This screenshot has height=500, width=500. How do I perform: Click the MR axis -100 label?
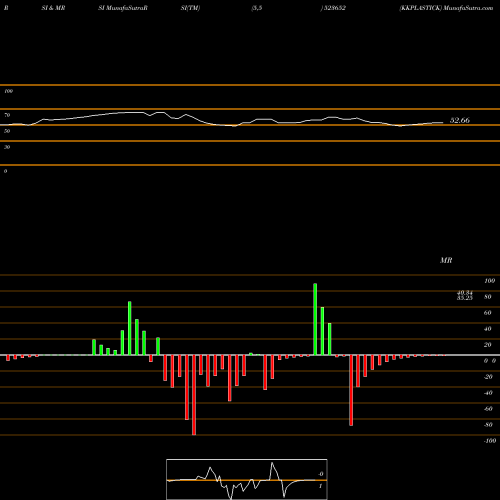(x=490, y=441)
